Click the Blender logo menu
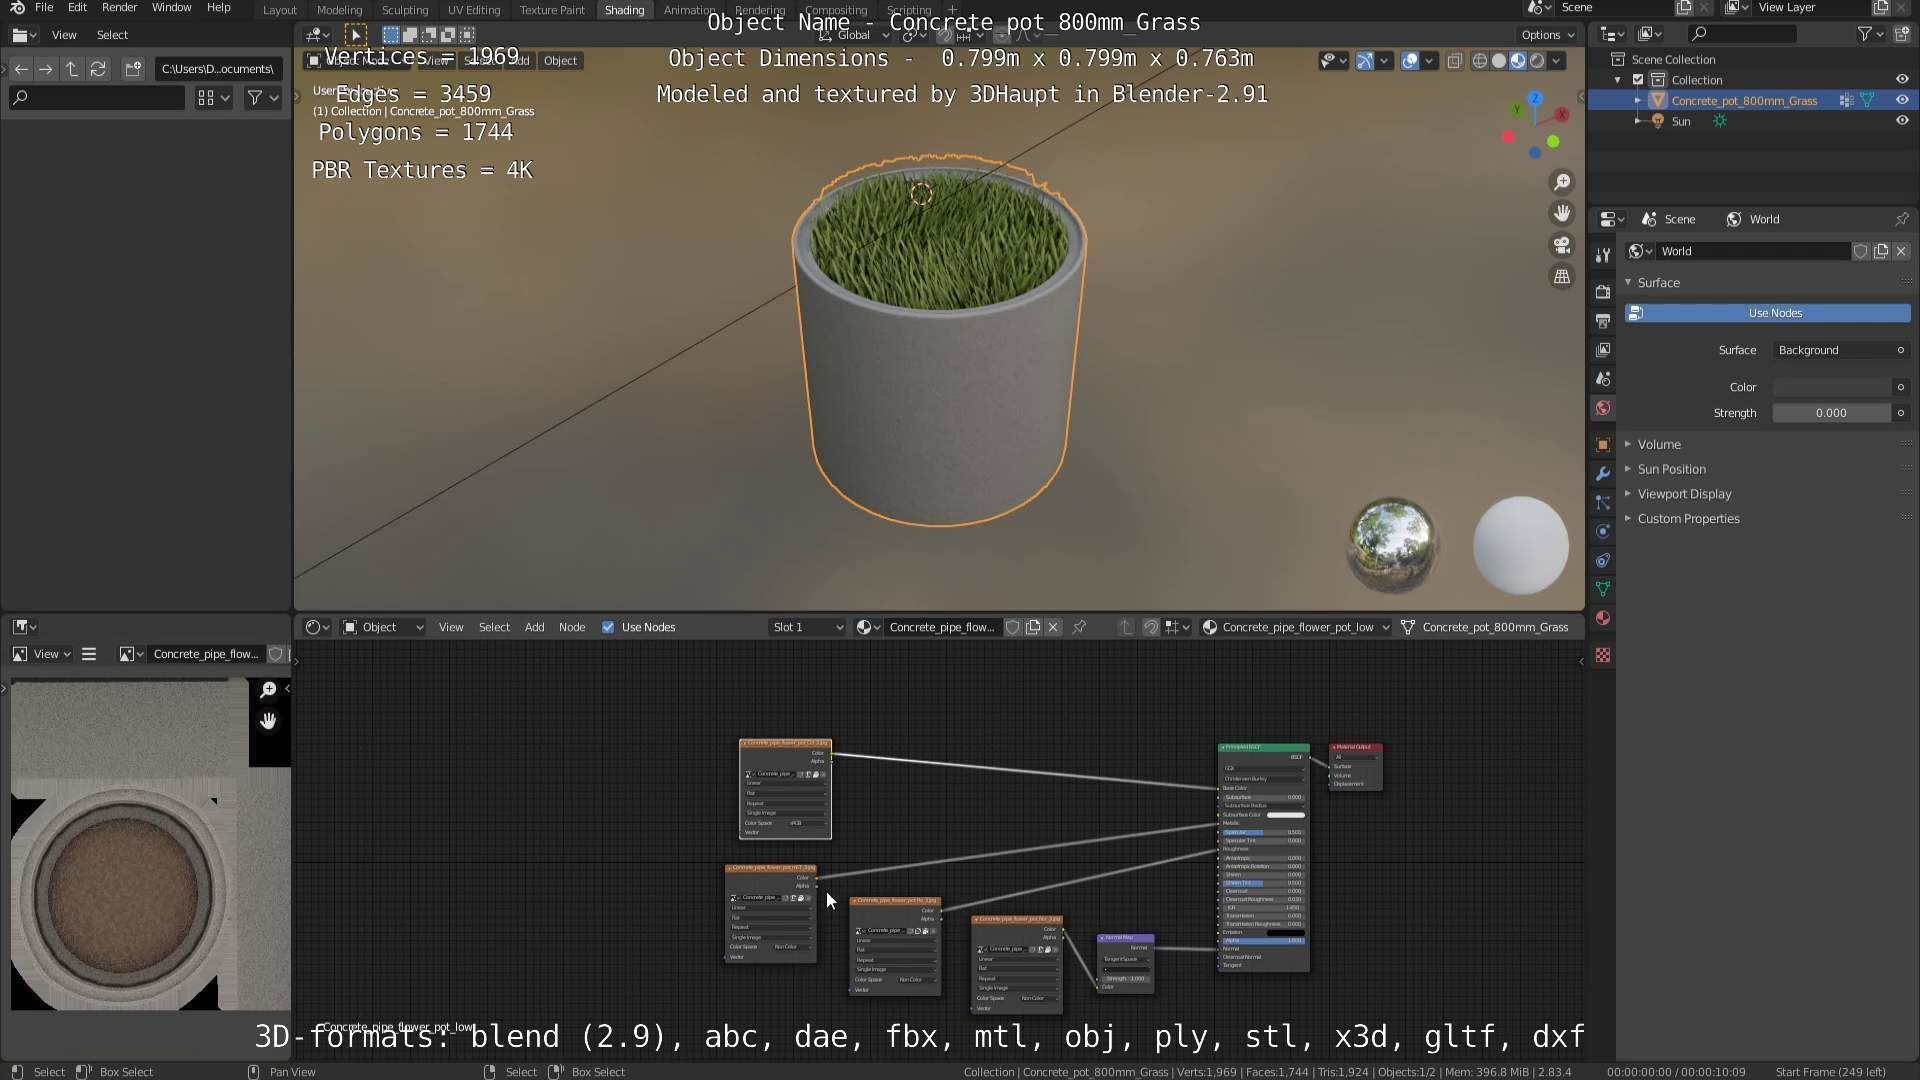 coord(17,8)
